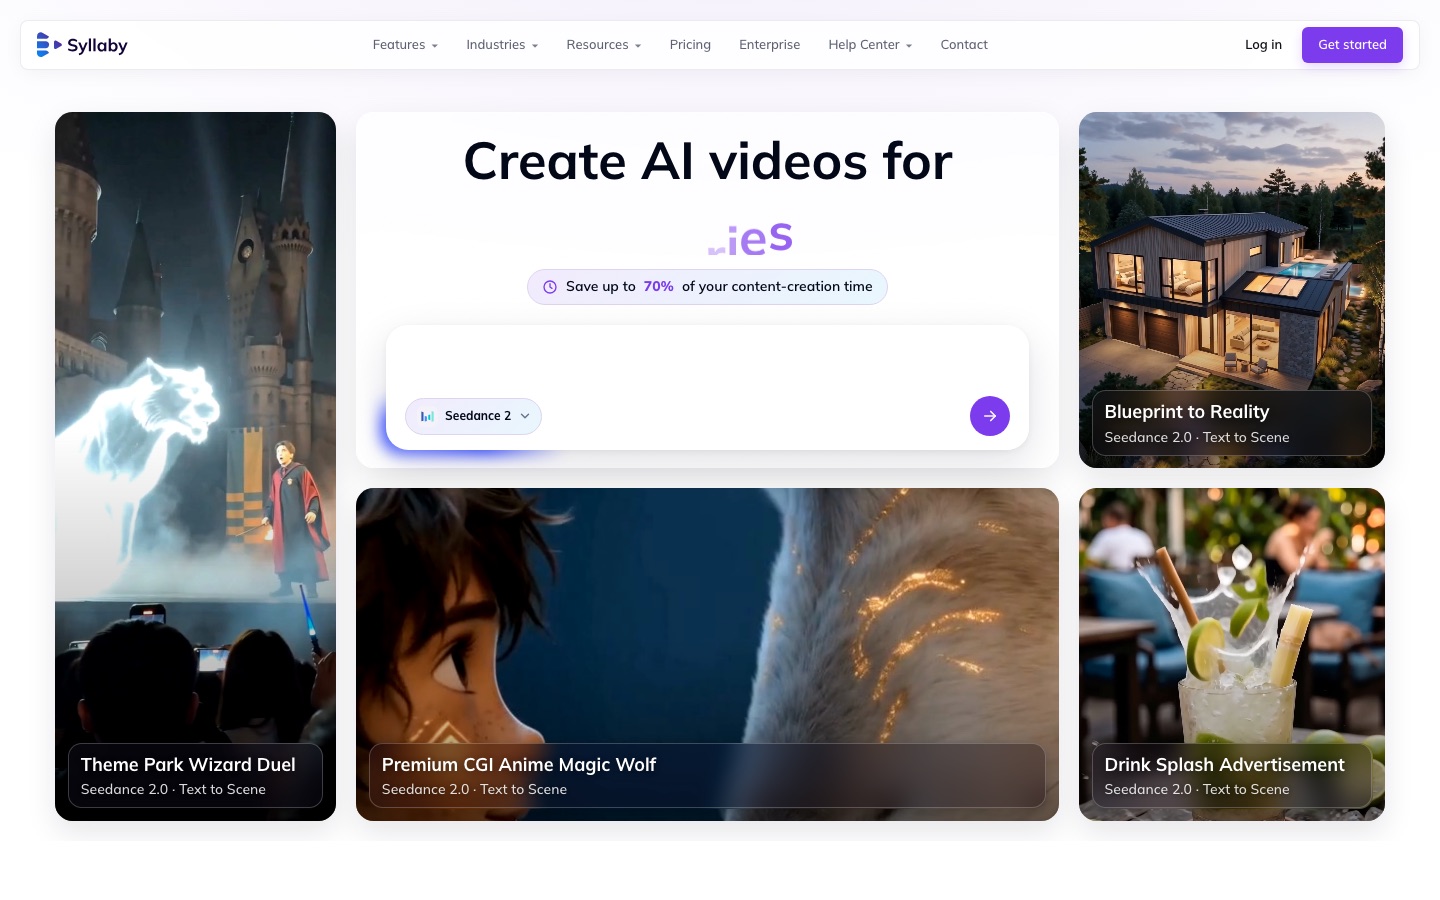Click the 'Theme Park Wizard Duel' title text
Viewport: 1440px width, 900px height.
[x=188, y=765]
